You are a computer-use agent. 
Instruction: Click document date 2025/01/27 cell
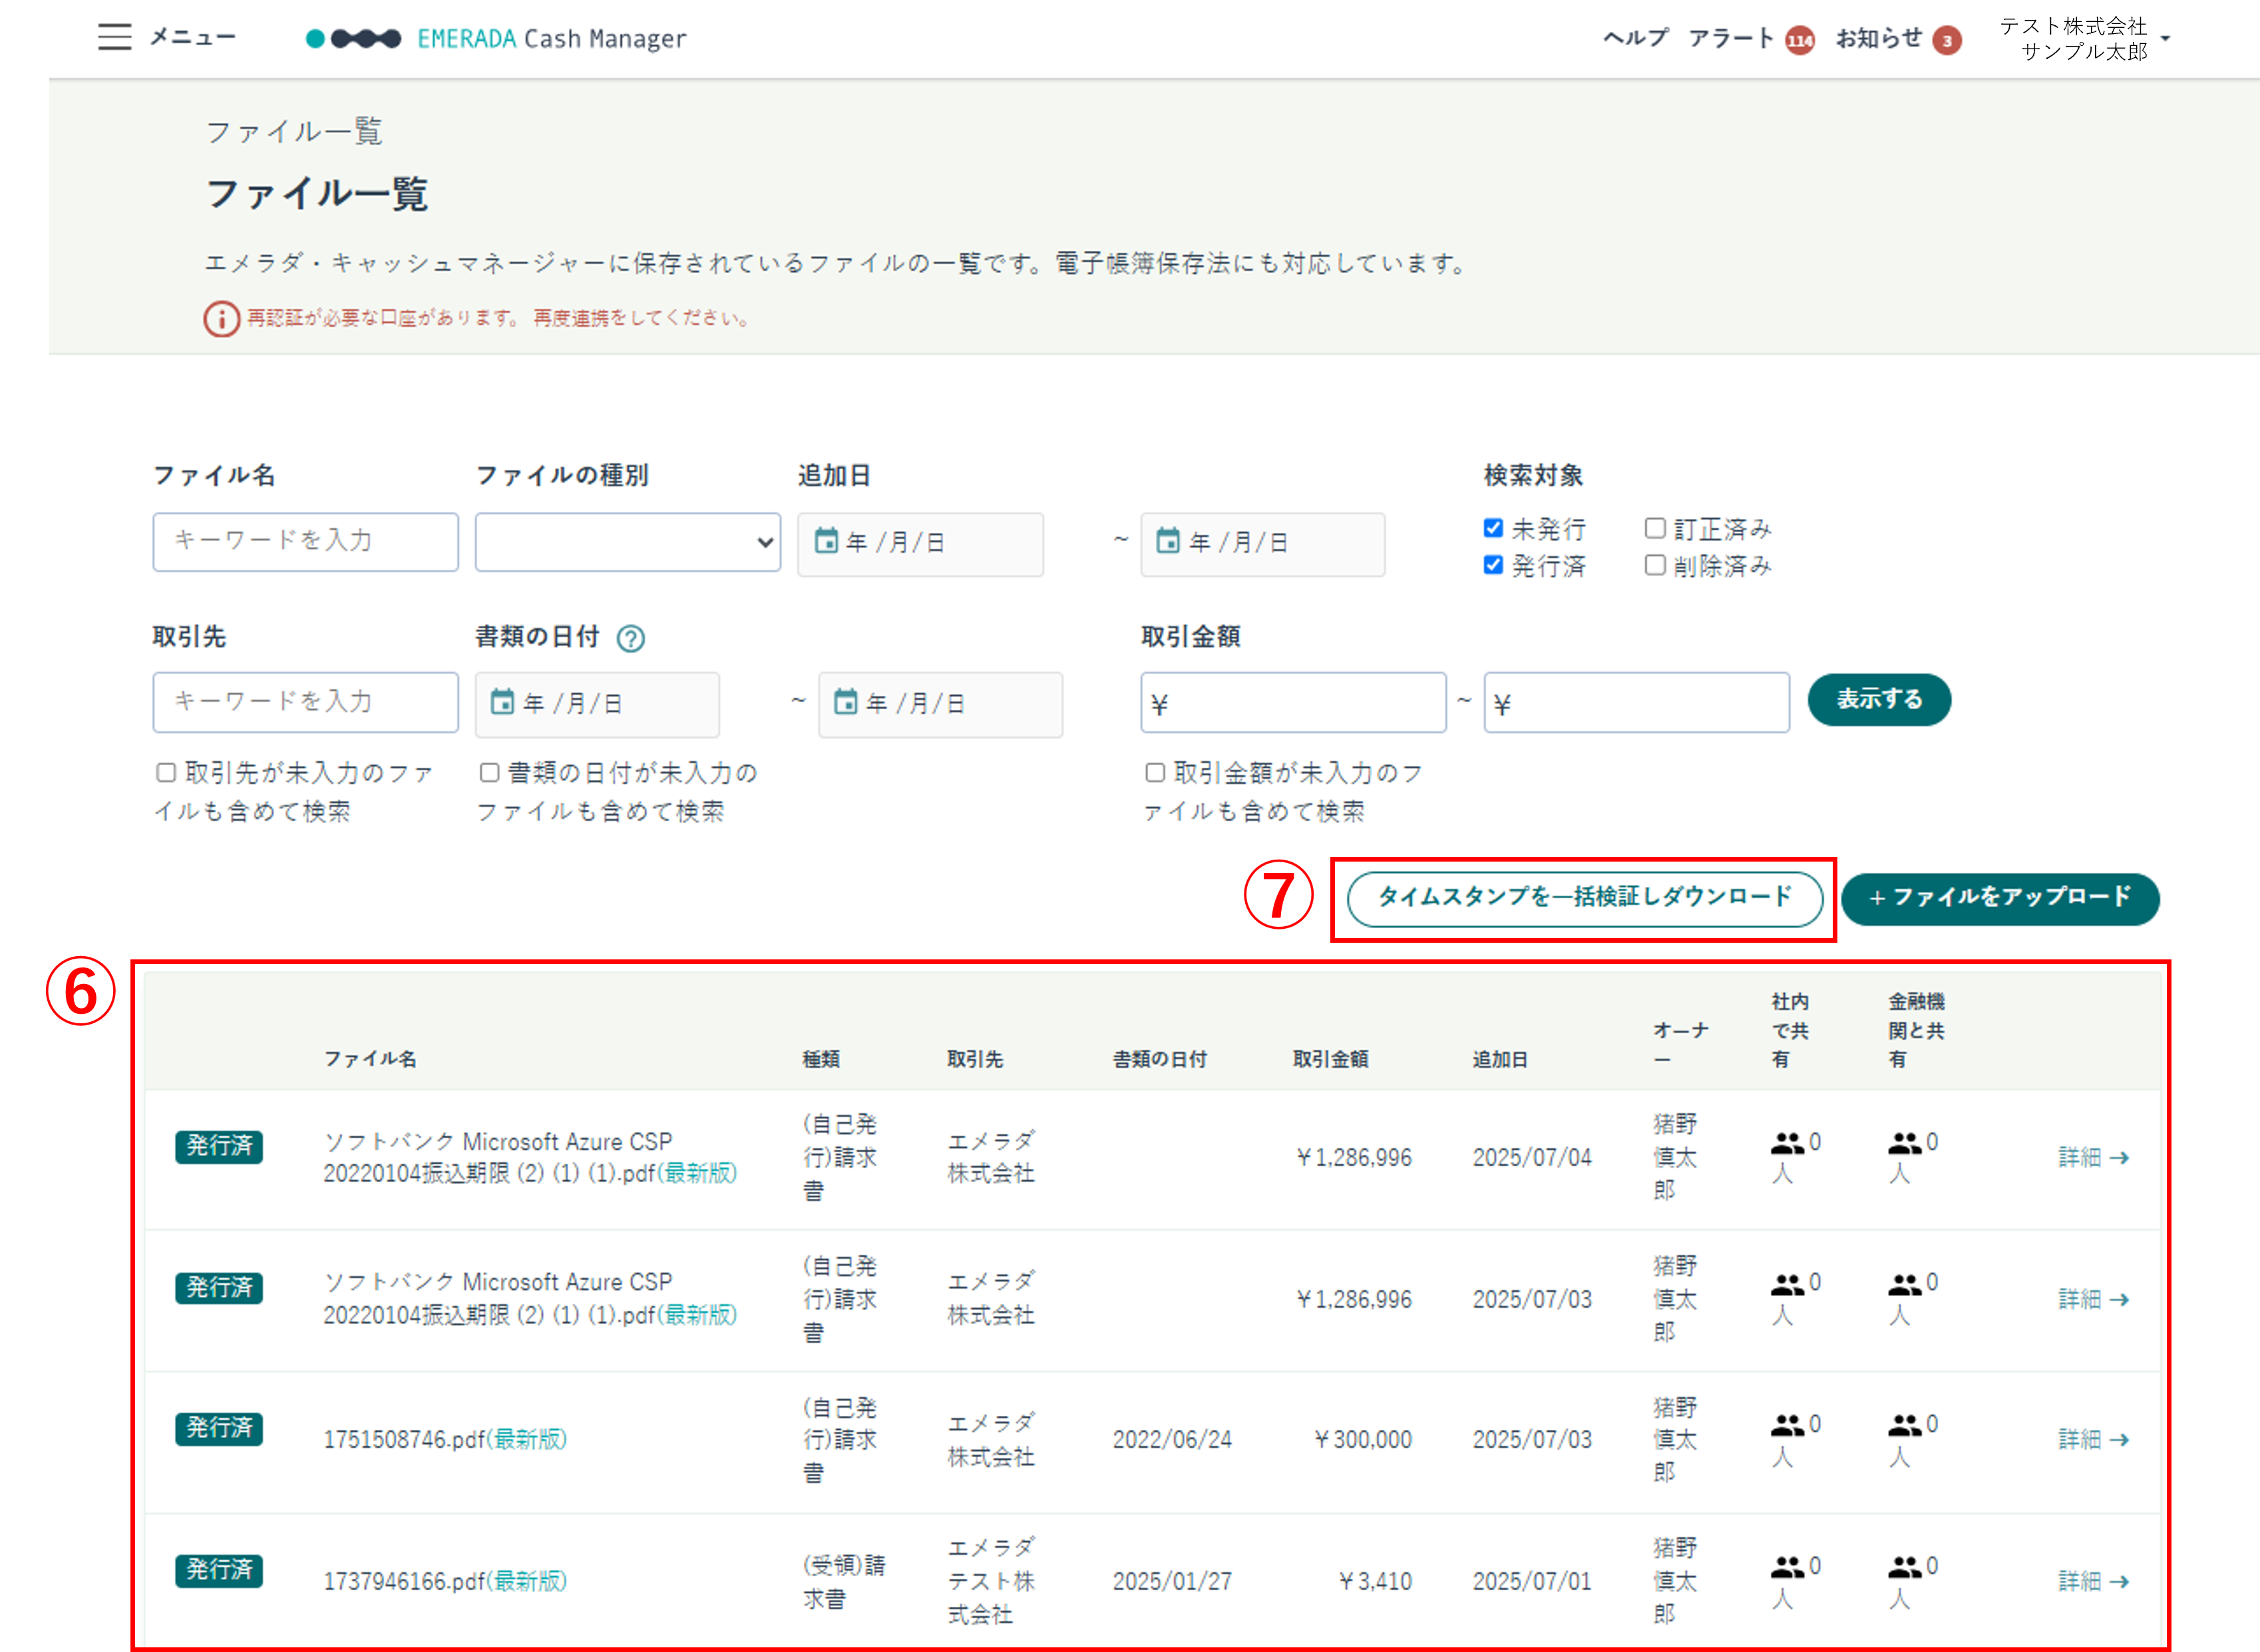(1172, 1581)
